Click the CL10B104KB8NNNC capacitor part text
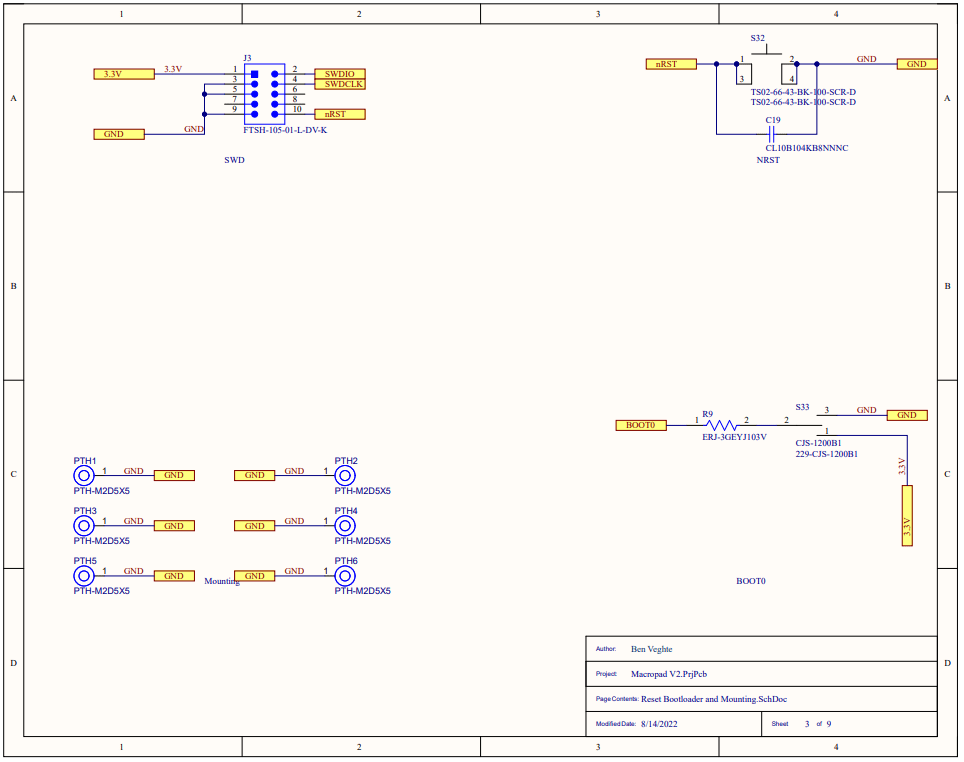The width and height of the screenshot is (964, 762). [806, 148]
